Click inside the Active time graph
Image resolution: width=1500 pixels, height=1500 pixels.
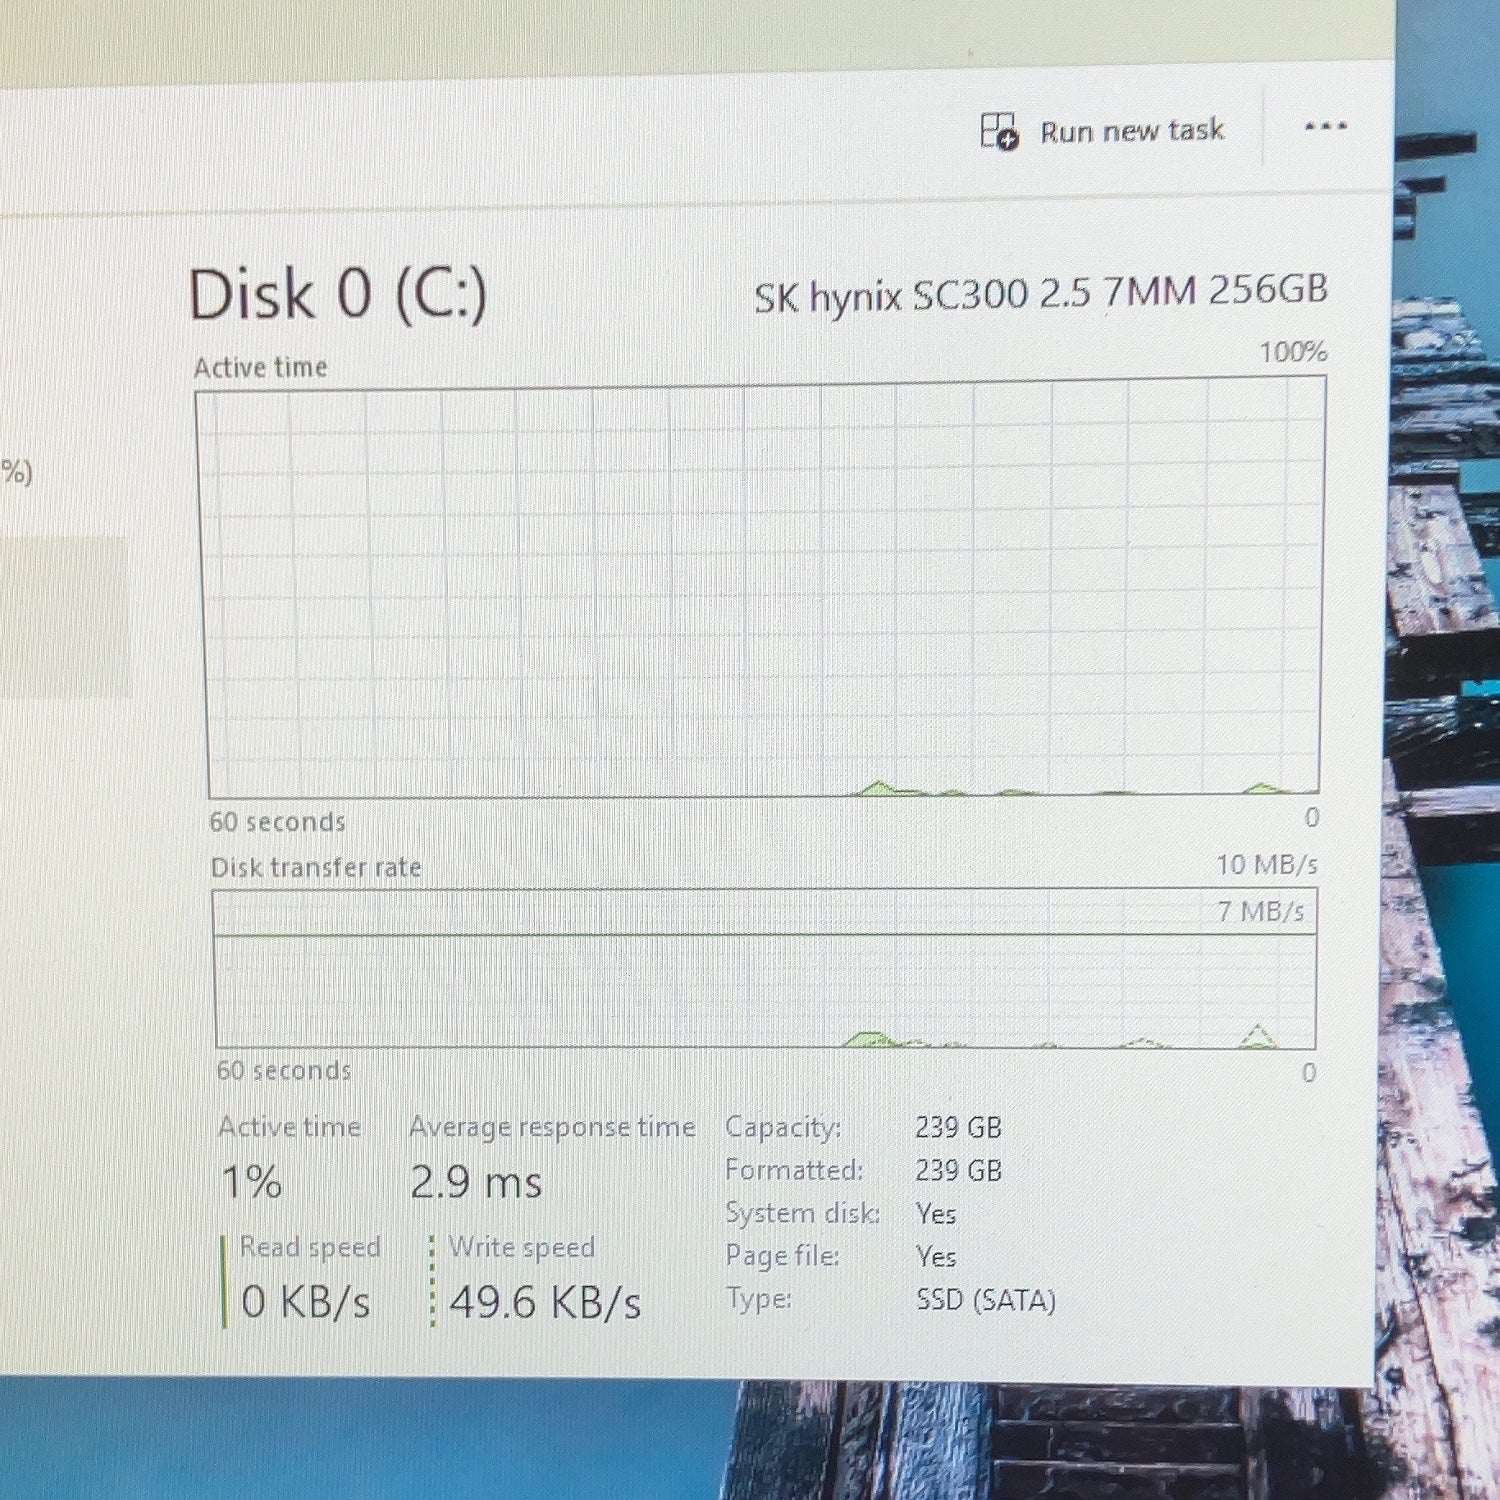point(762,590)
